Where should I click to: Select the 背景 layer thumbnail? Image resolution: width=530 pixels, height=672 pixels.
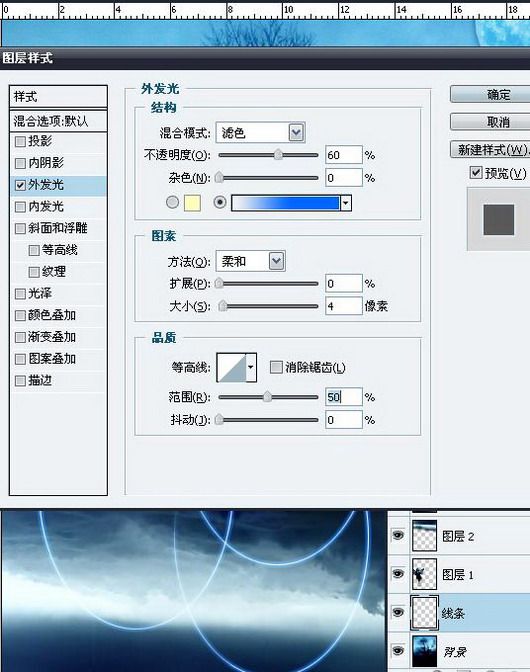point(424,651)
